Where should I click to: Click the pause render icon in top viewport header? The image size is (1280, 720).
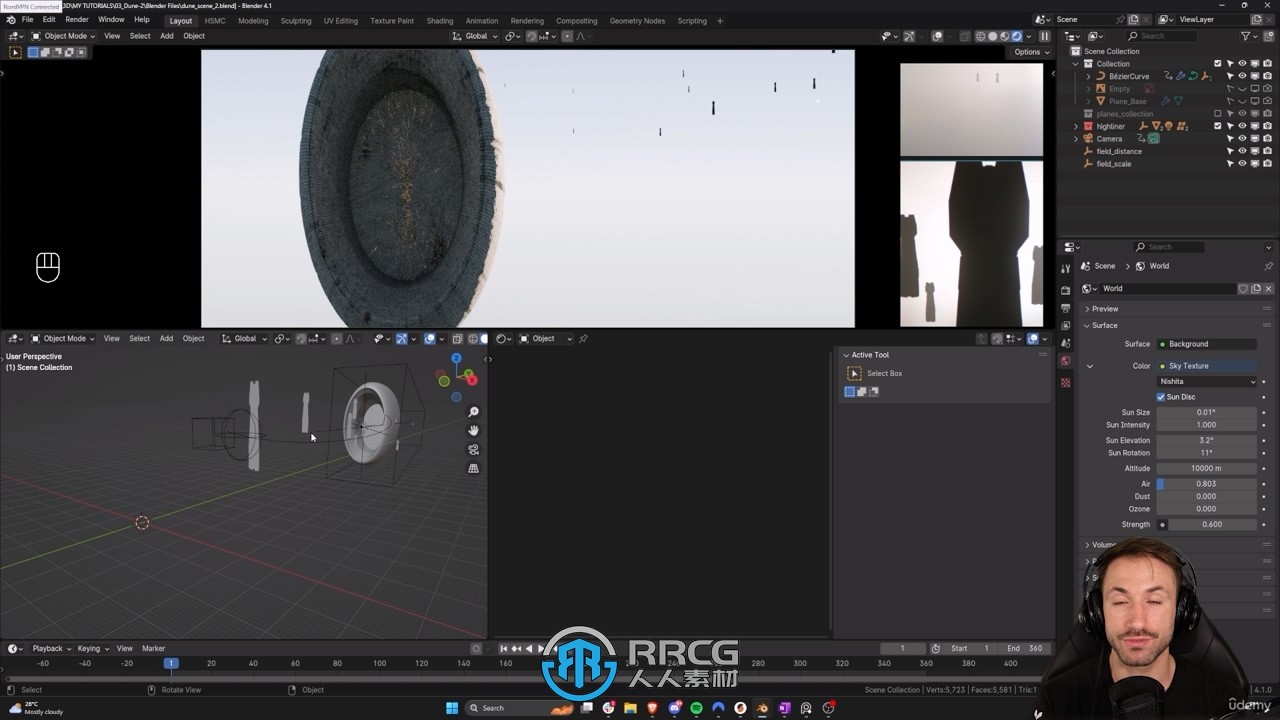point(1045,36)
